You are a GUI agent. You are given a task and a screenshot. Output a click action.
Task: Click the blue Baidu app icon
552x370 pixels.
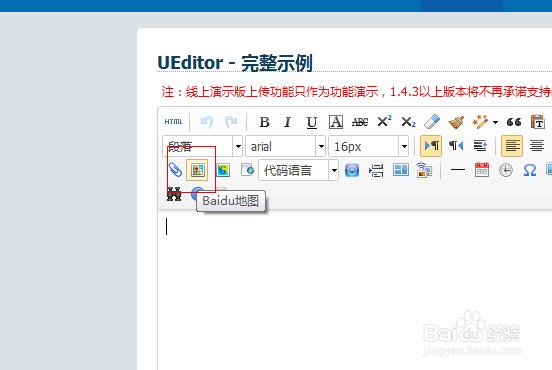pos(352,170)
